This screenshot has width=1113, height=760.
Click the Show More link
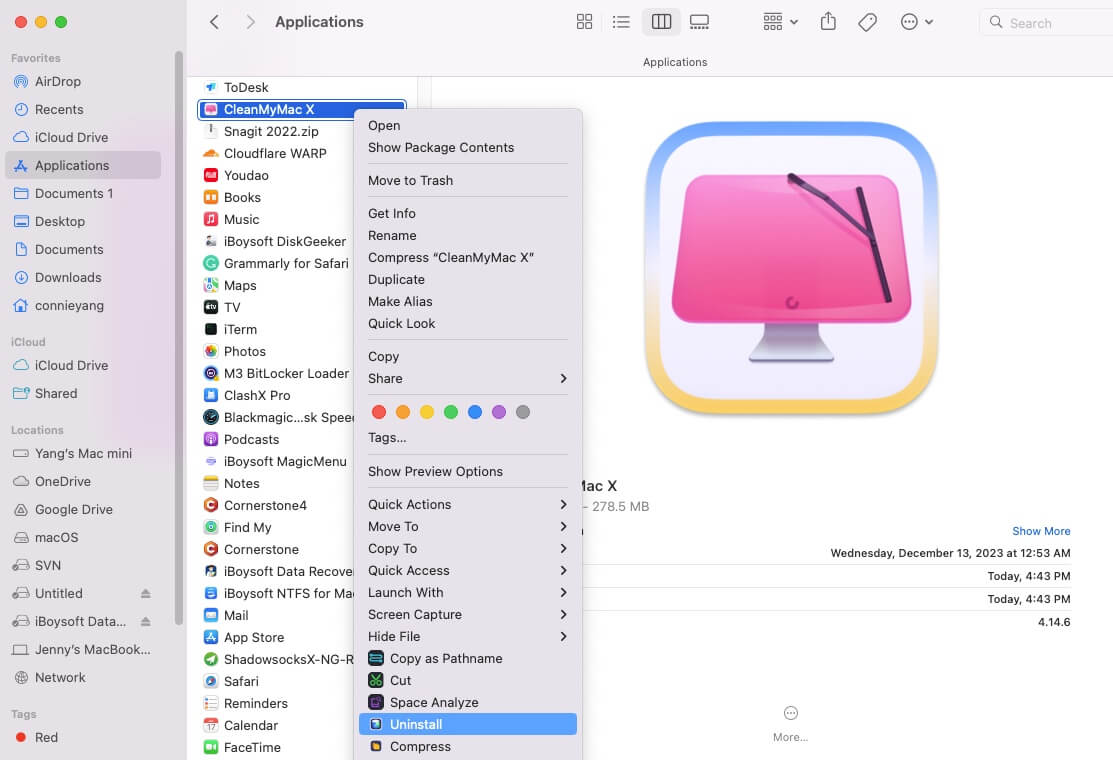coord(1041,531)
